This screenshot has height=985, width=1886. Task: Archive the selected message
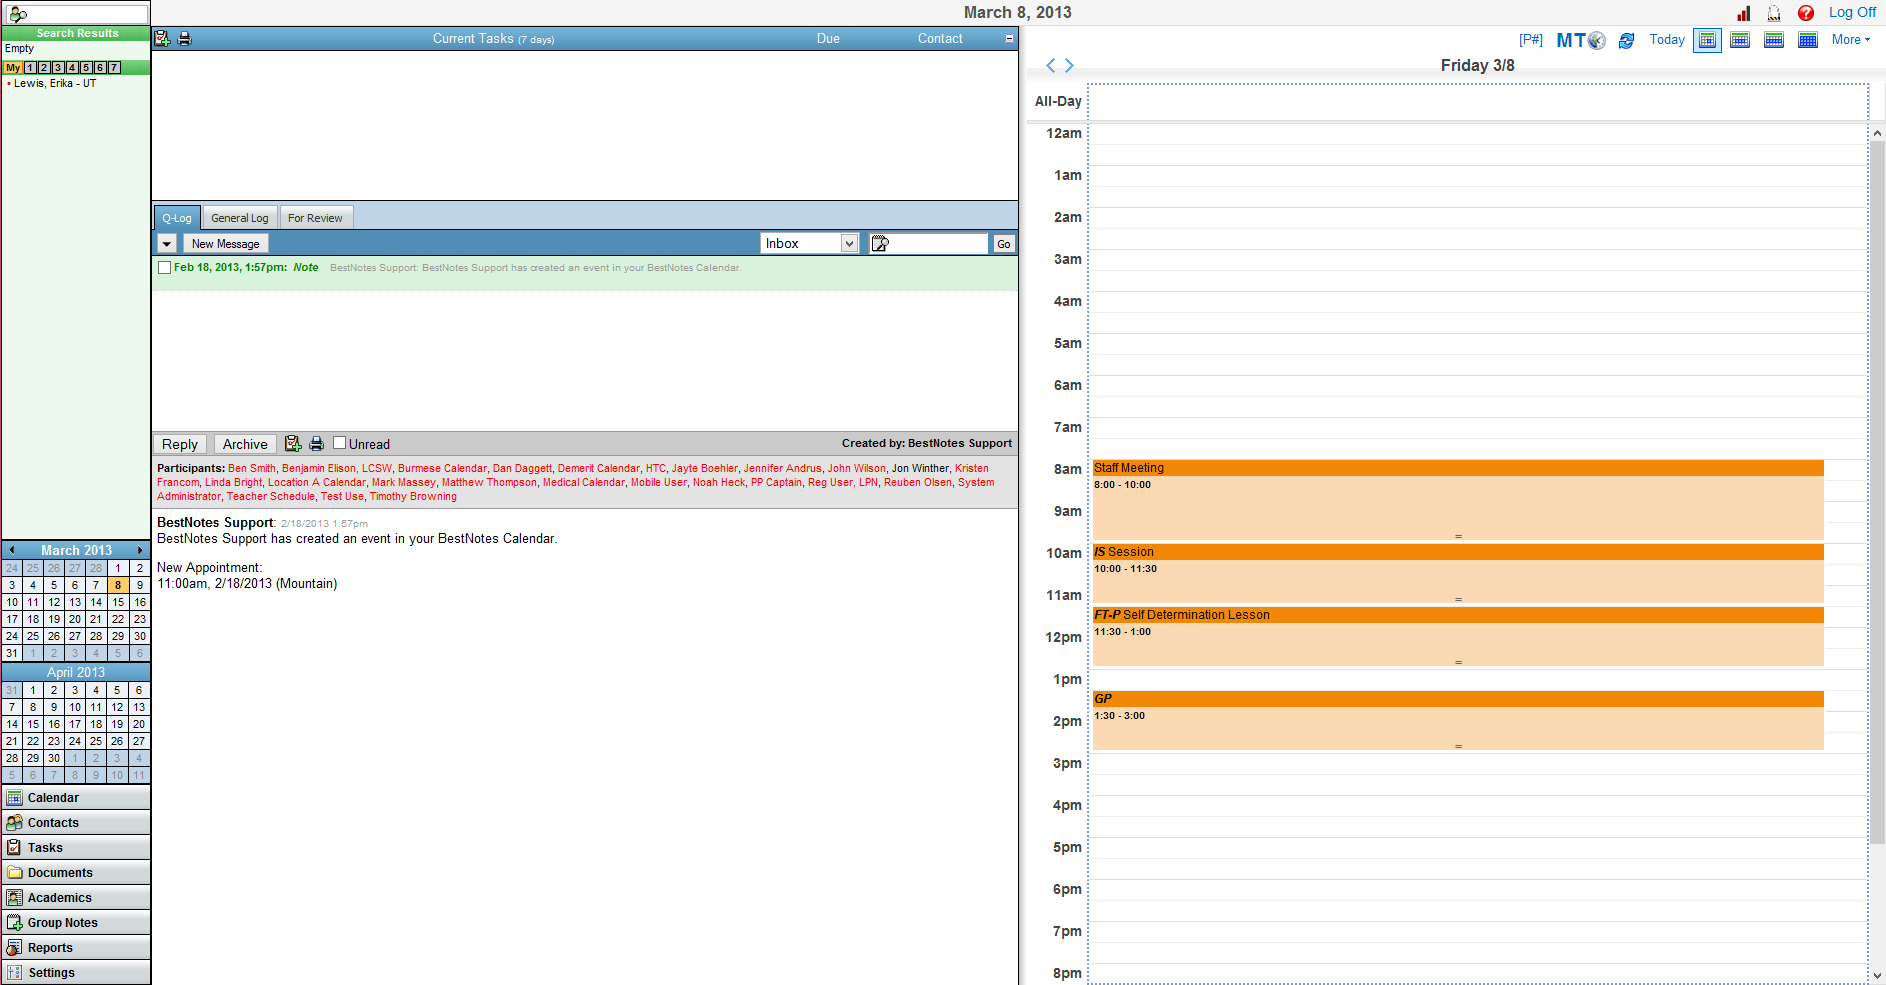(x=245, y=444)
